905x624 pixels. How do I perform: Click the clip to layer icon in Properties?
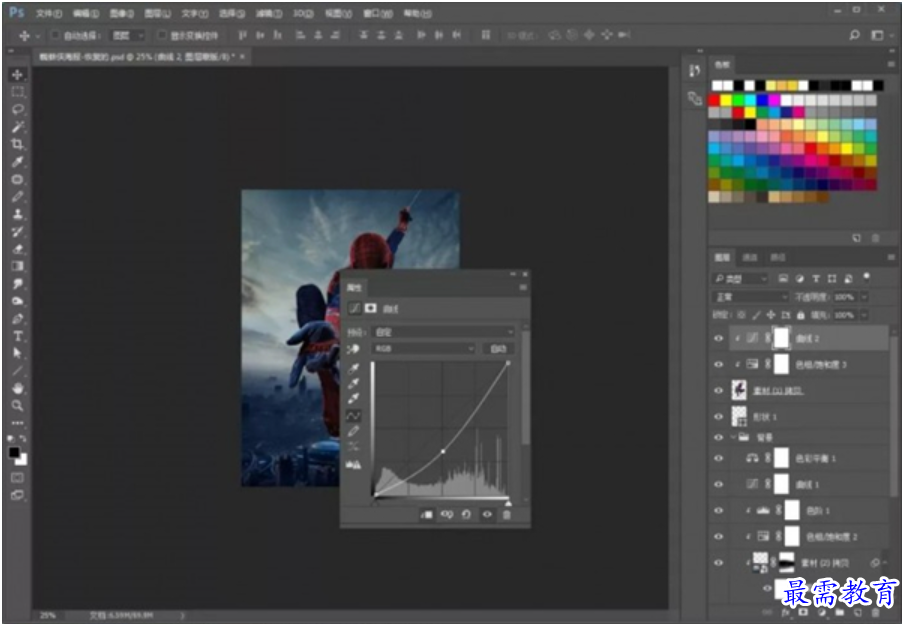pyautogui.click(x=427, y=514)
